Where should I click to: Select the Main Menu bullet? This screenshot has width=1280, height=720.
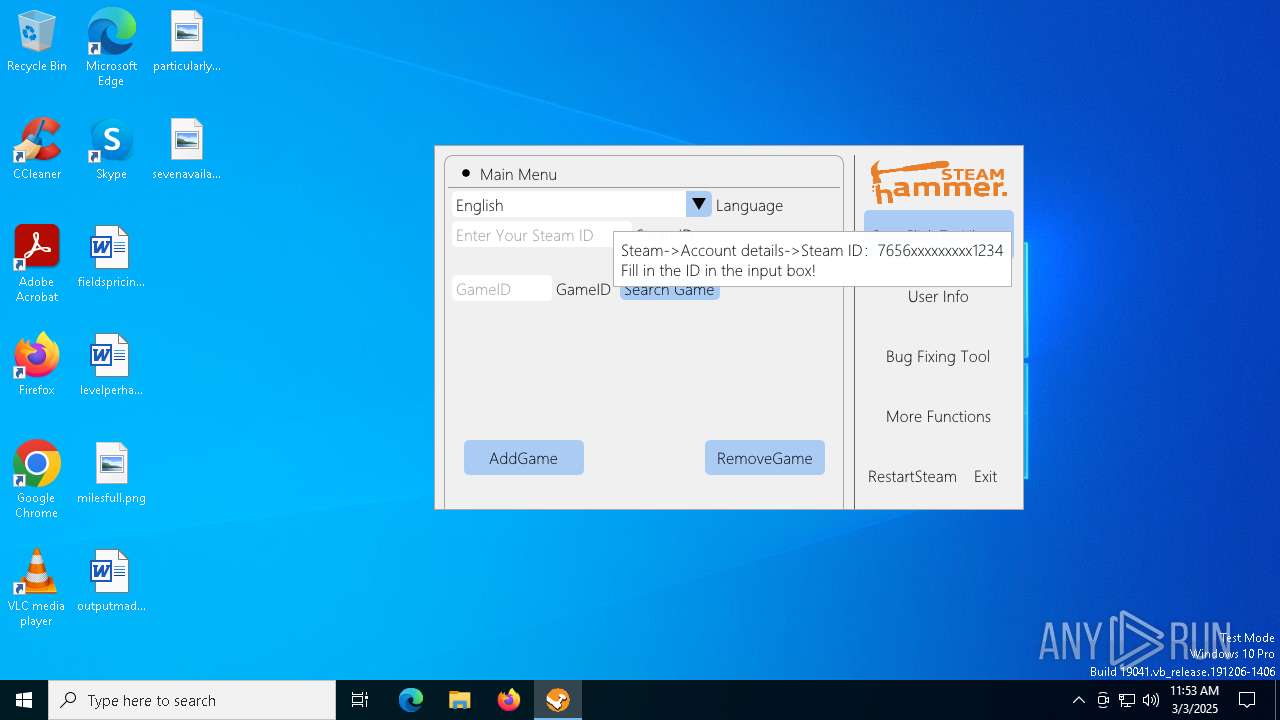pyautogui.click(x=466, y=173)
